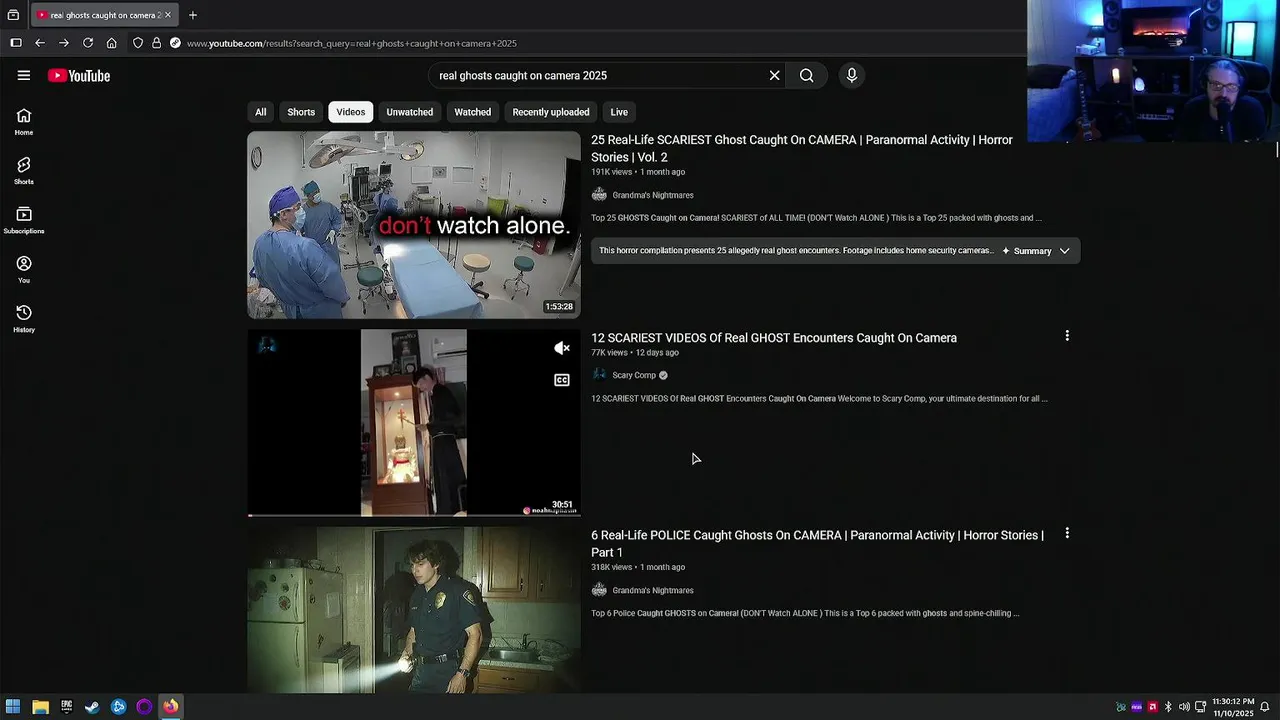Select the Live filter chip

tap(620, 112)
